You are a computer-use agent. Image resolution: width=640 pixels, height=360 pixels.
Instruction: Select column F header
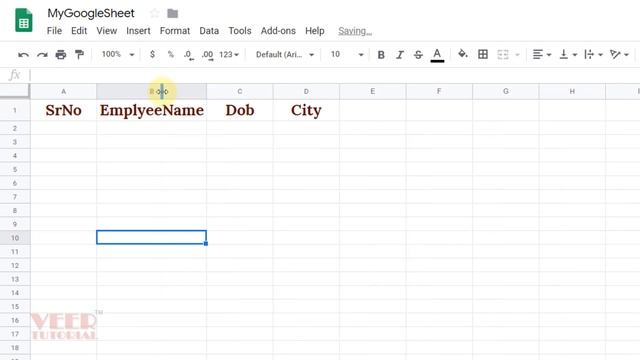(439, 91)
